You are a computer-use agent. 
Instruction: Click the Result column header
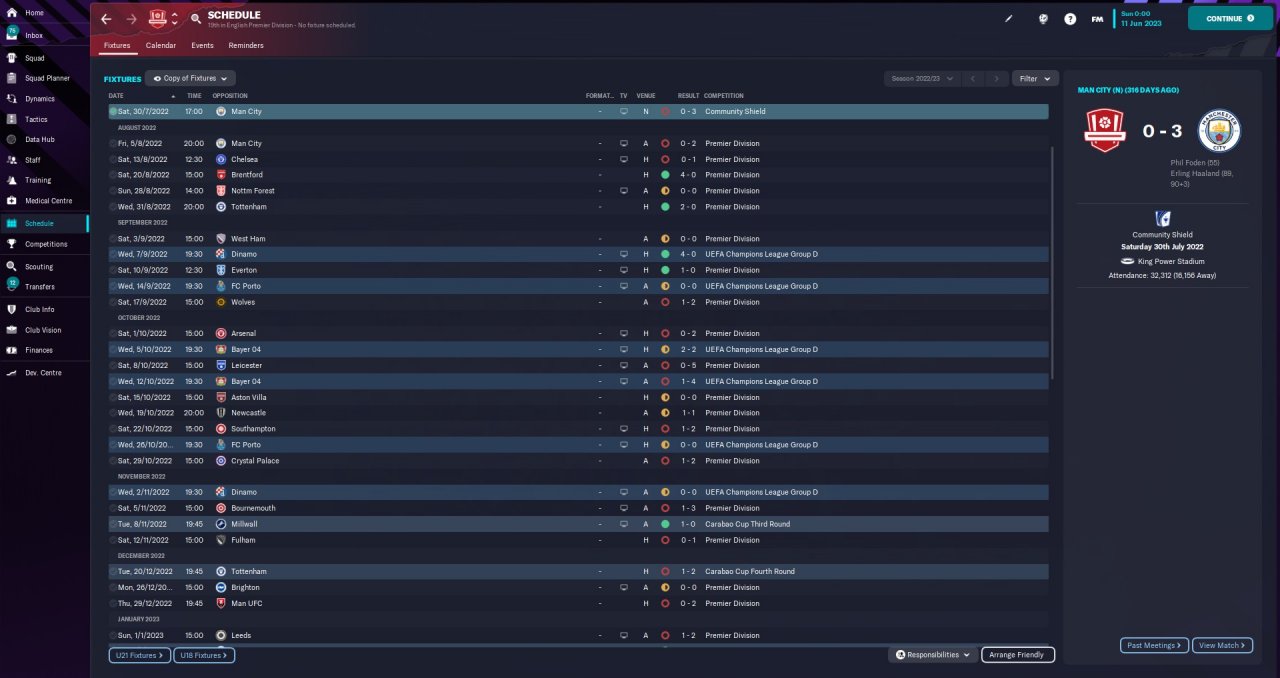pos(688,96)
